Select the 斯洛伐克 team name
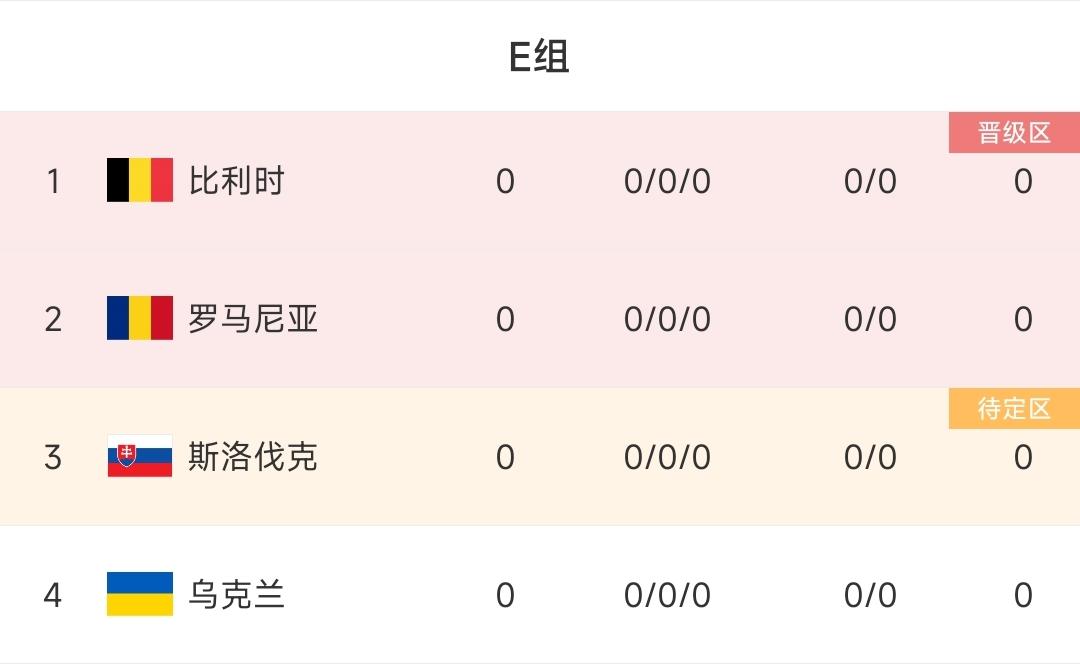Screen dimensions: 1080x669 pyautogui.click(x=253, y=457)
